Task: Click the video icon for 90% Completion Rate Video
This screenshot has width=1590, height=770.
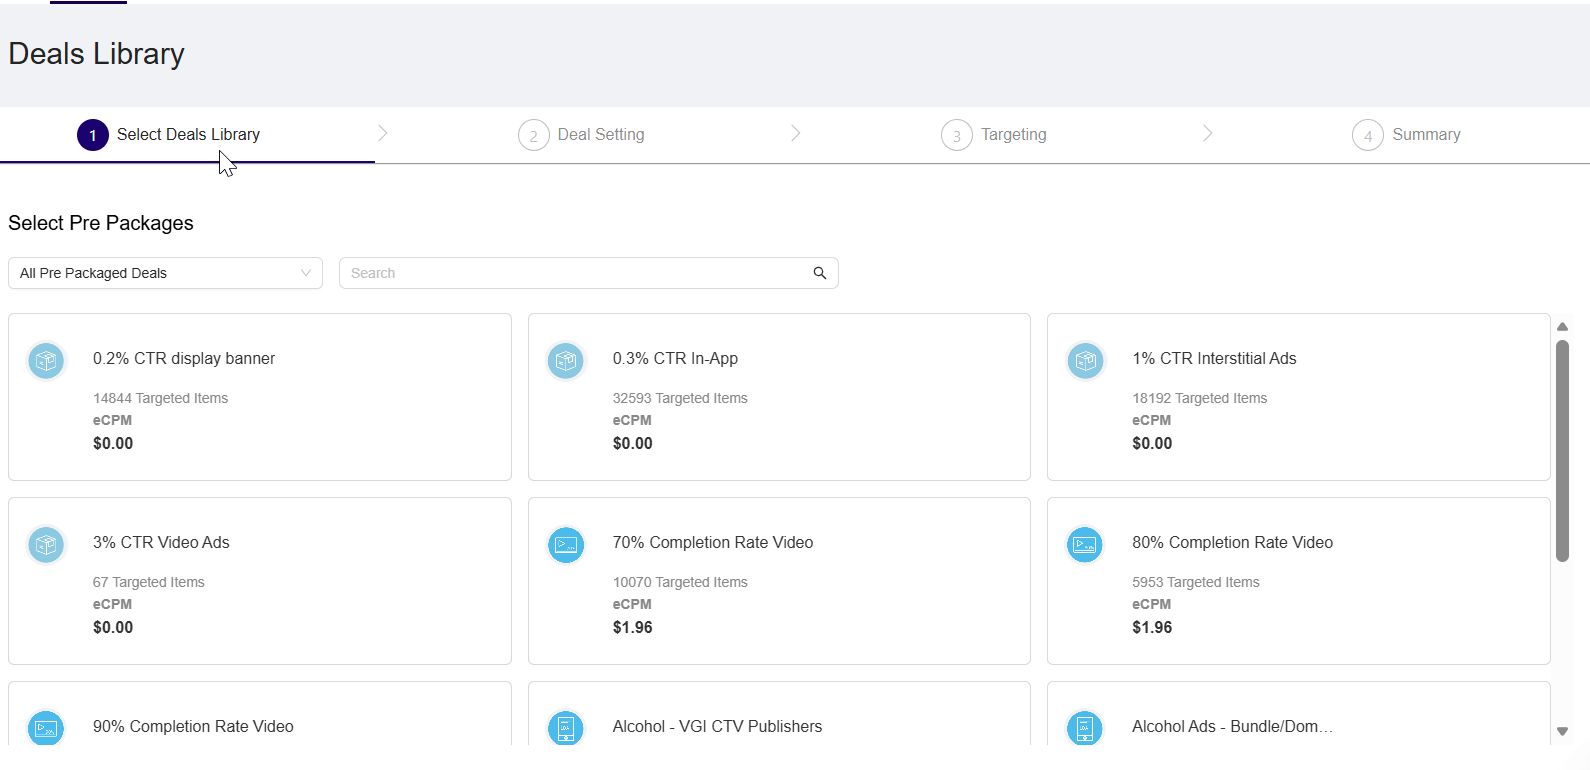Action: (x=46, y=728)
